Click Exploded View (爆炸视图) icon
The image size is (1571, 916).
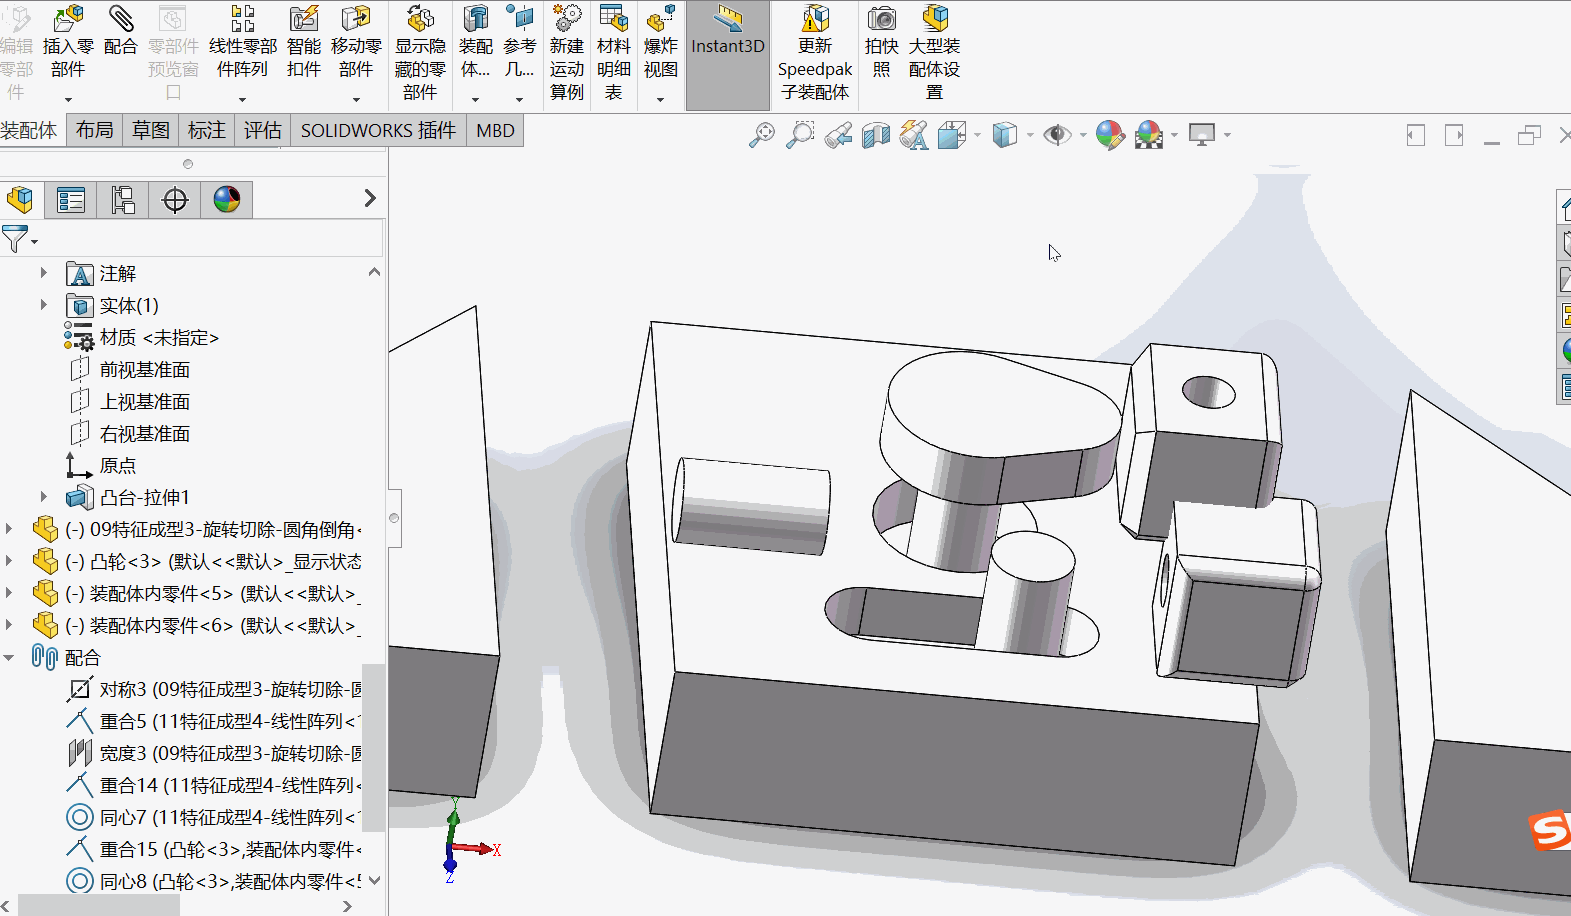coord(661,18)
